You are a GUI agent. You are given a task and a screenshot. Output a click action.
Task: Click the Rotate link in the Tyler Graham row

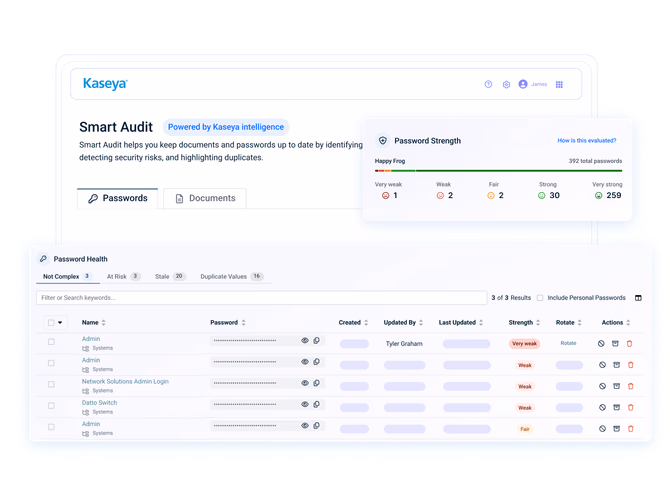pyautogui.click(x=568, y=343)
